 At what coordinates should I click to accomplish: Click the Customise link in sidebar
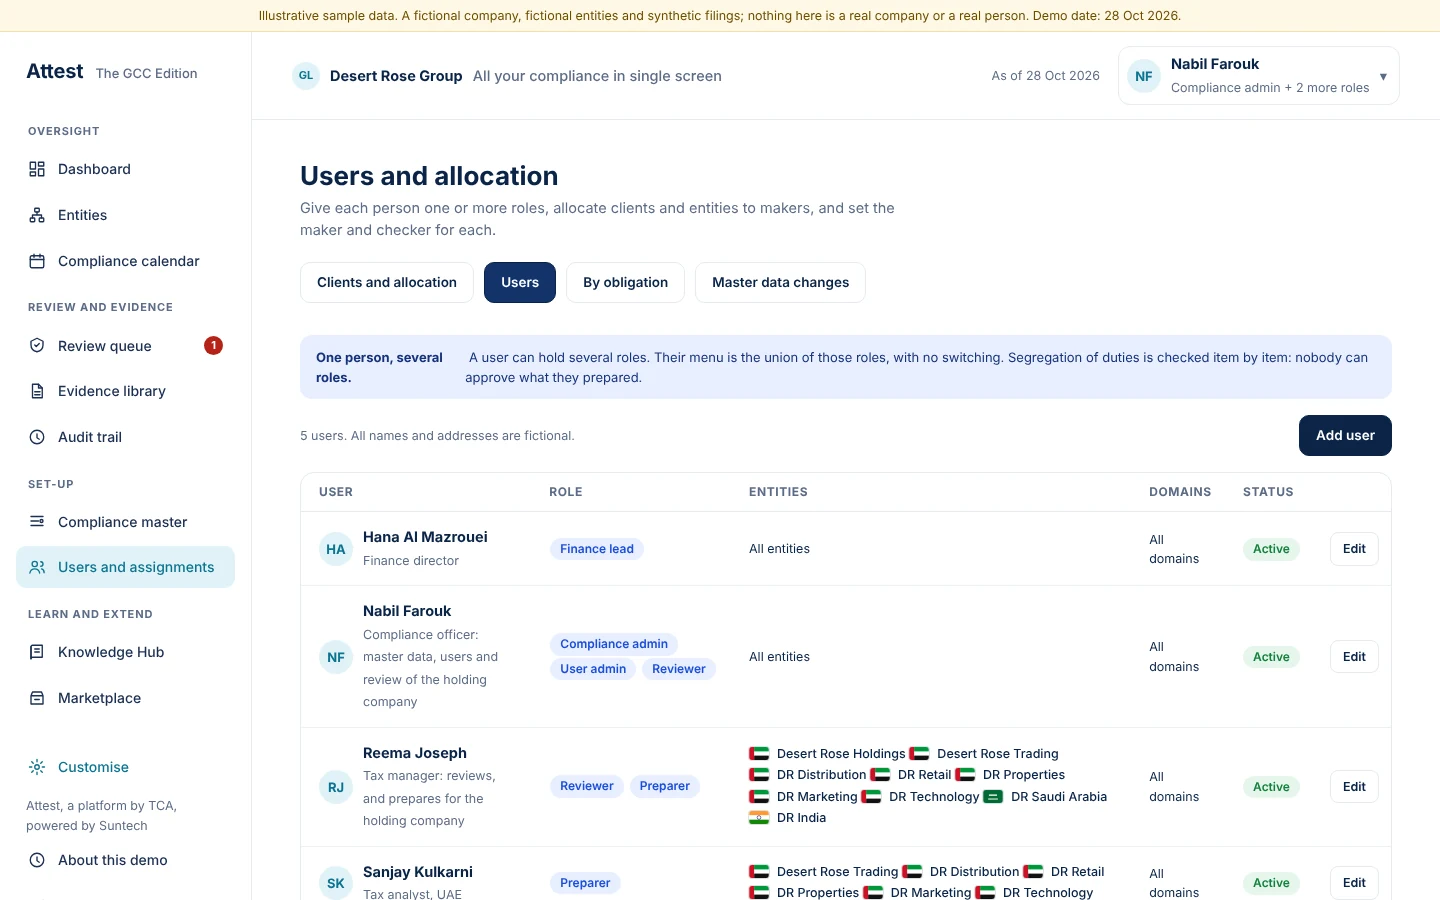93,767
